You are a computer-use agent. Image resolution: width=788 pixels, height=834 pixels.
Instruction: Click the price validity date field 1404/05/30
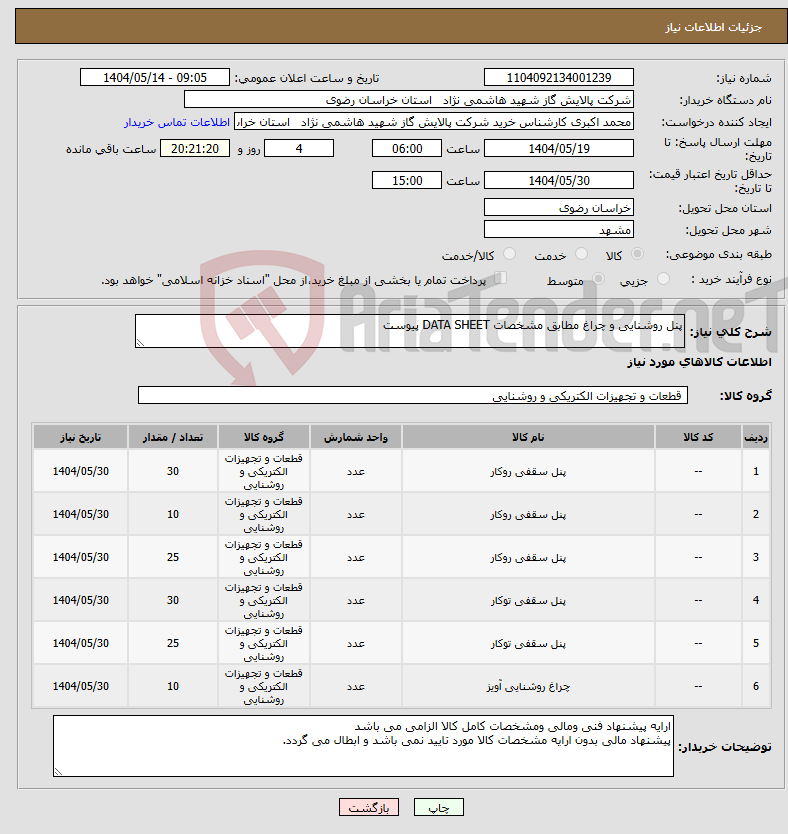[559, 181]
